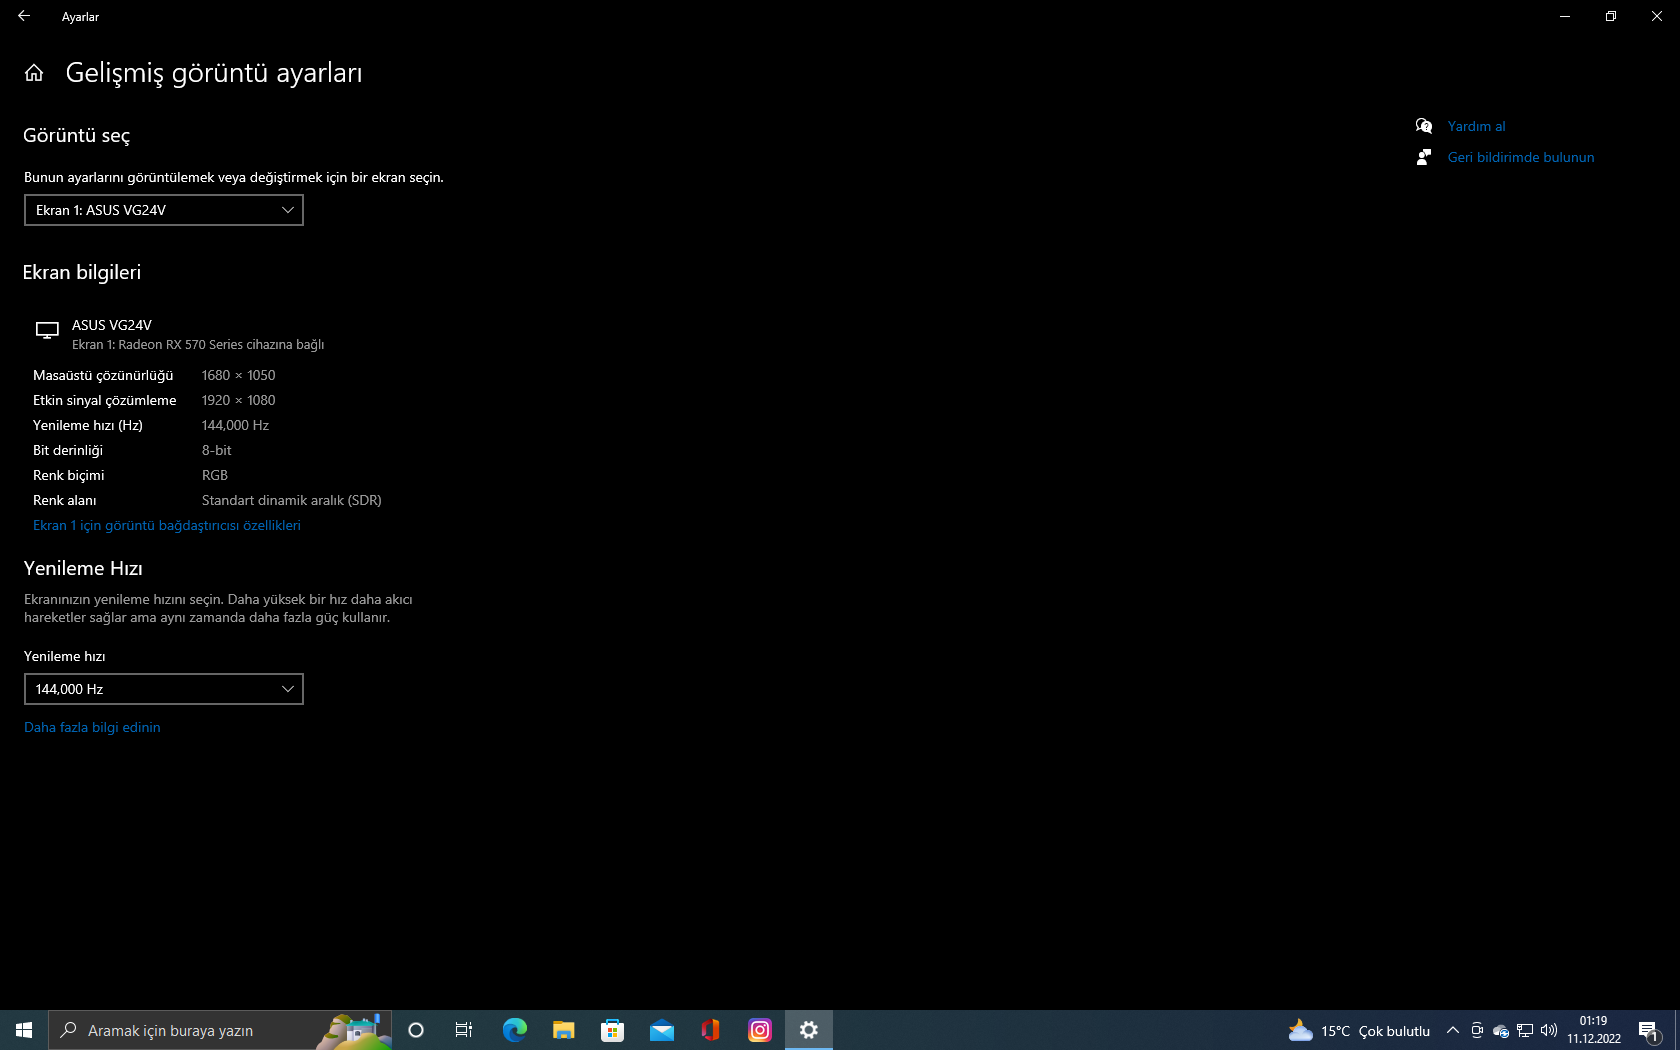Open the Yardım al help link
The height and width of the screenshot is (1050, 1680).
[x=1476, y=126]
